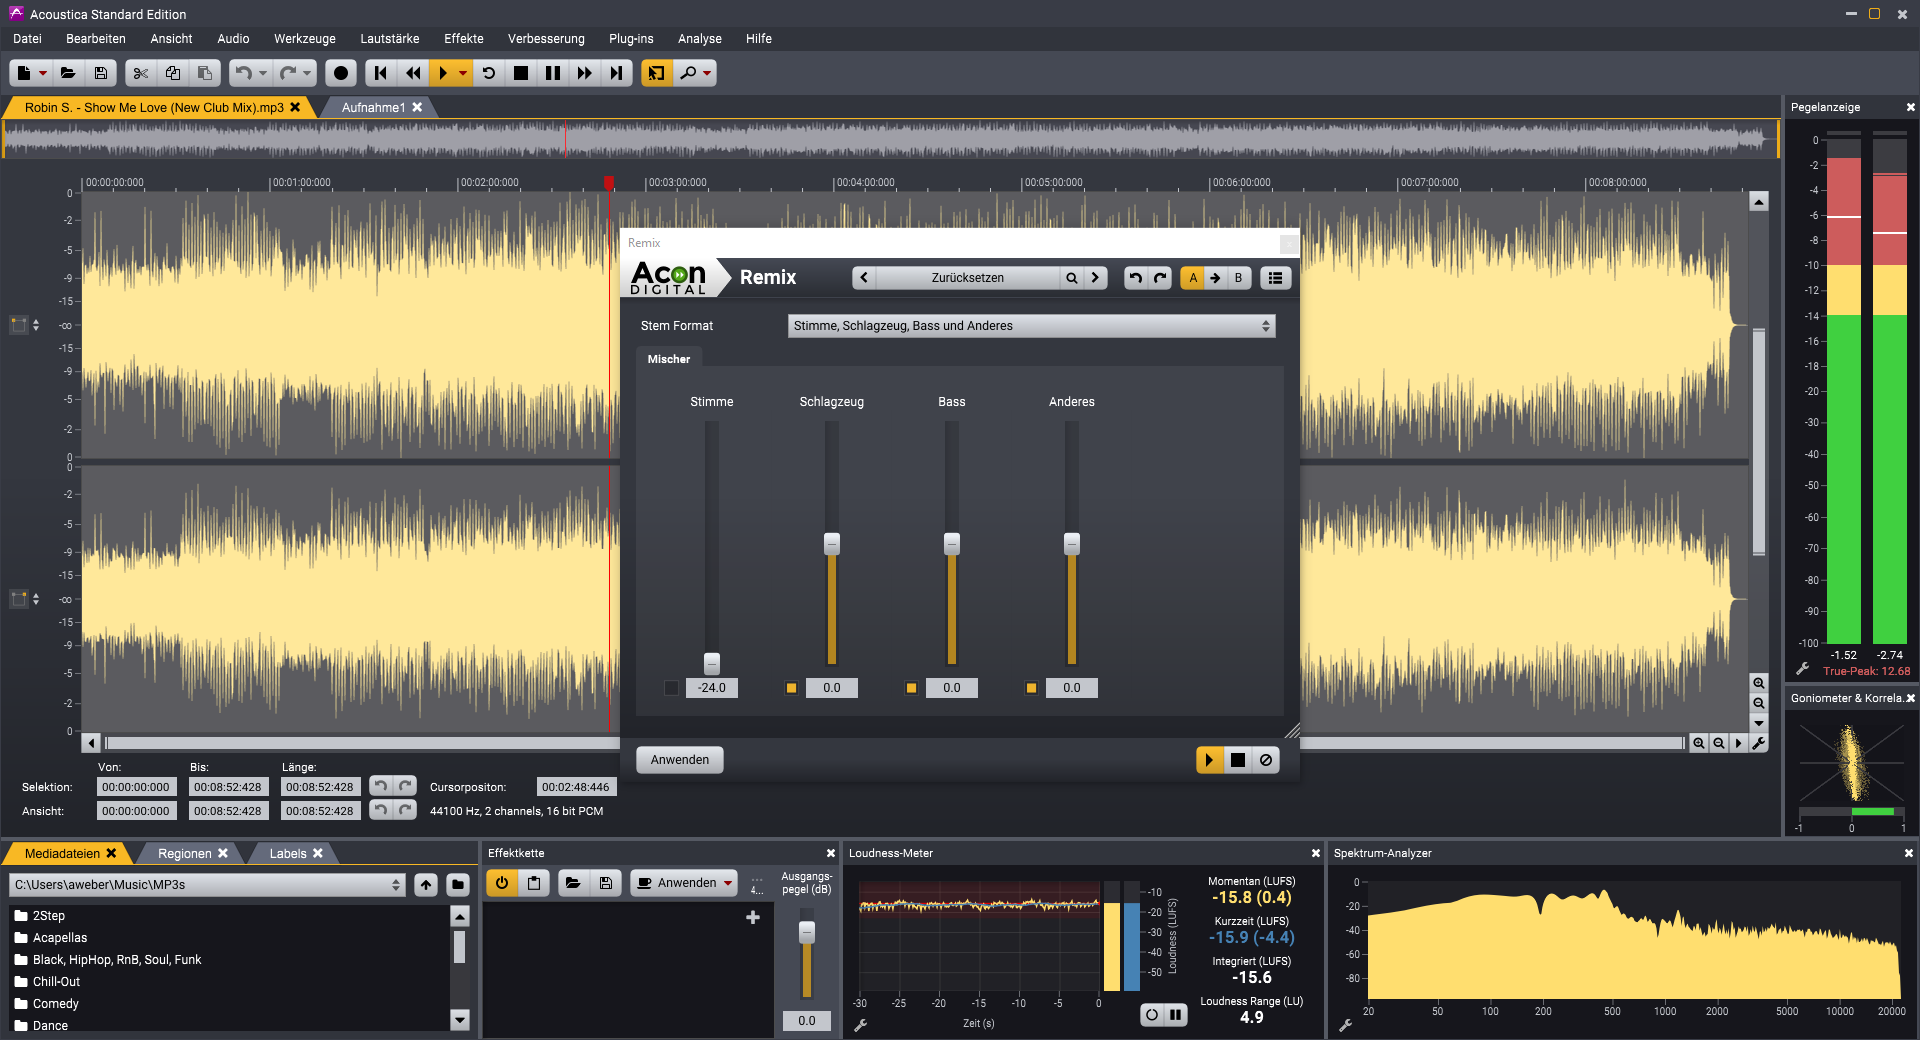1920x1040 pixels.
Task: Open the Chill-Out folder
Action: click(x=56, y=982)
